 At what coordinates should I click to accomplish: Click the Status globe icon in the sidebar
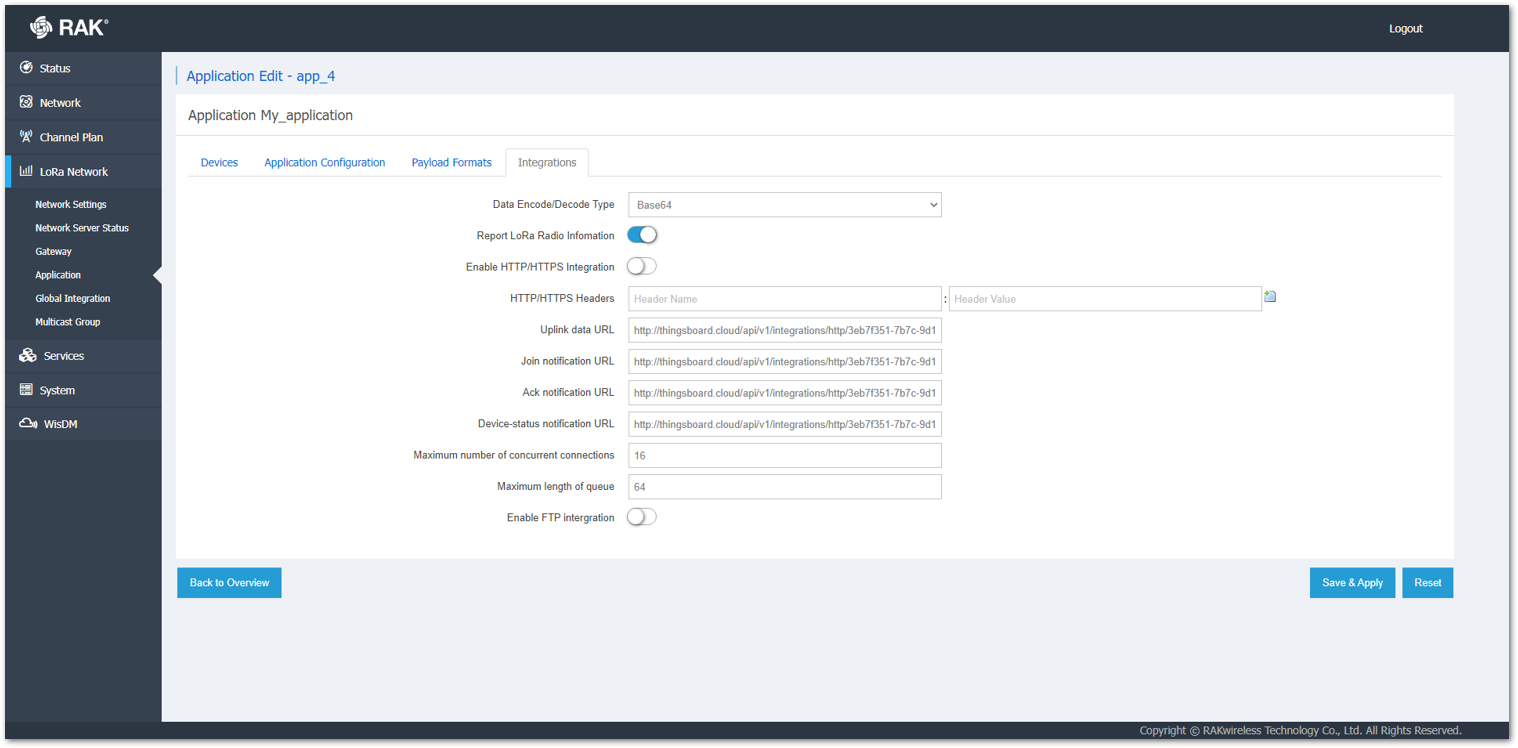25,68
